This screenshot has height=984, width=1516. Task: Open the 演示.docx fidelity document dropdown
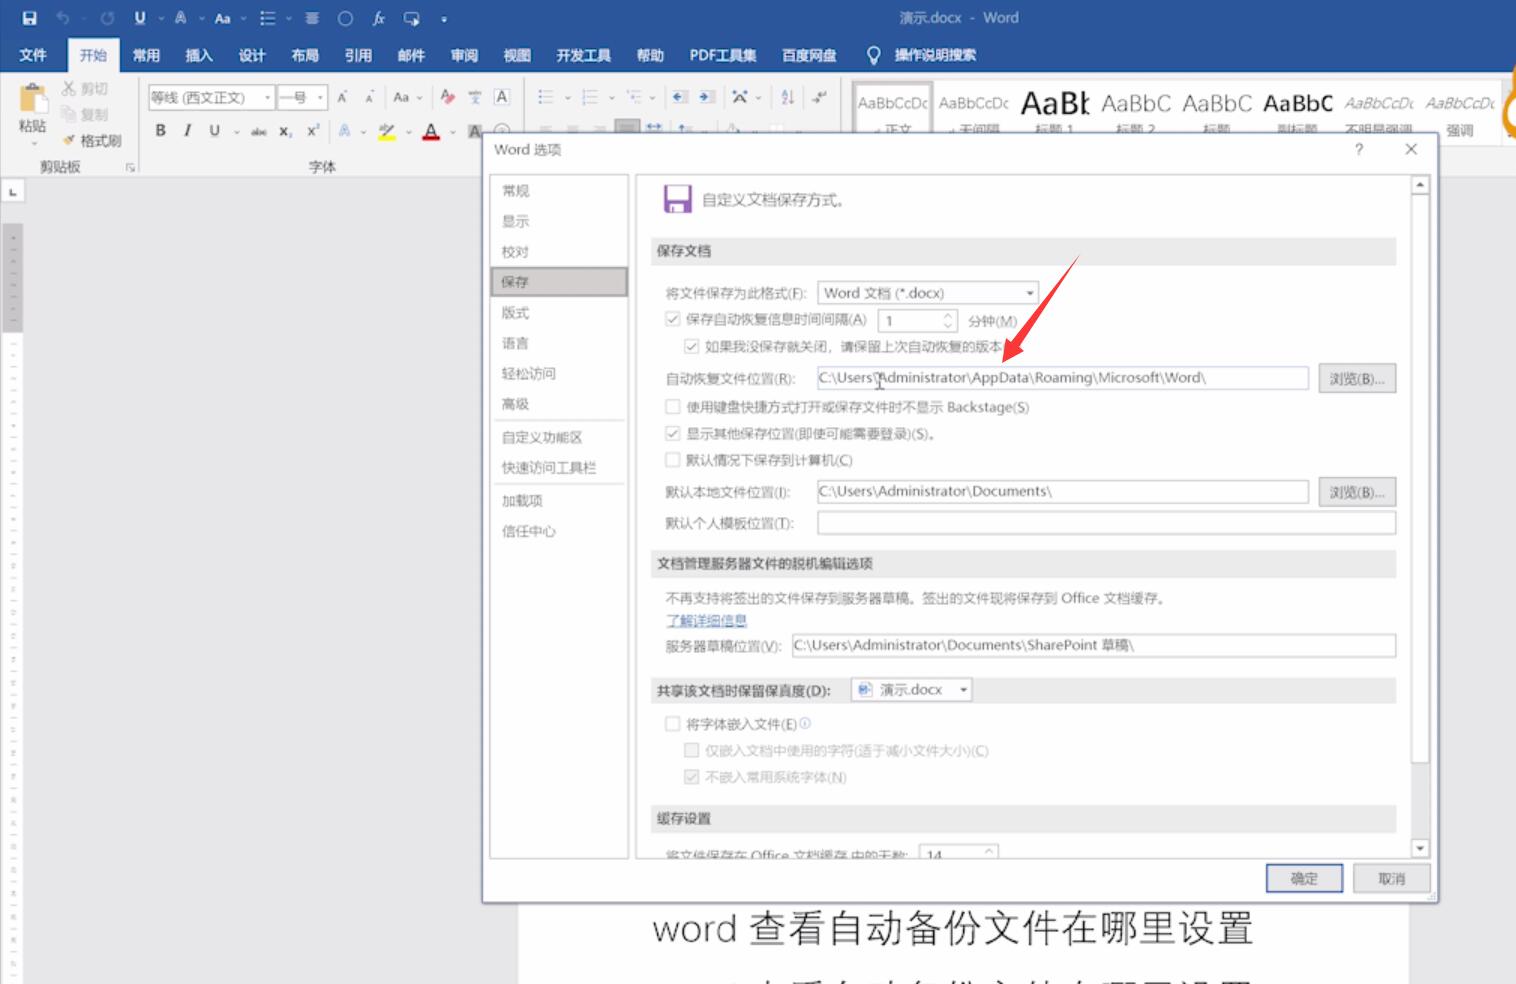pyautogui.click(x=912, y=690)
